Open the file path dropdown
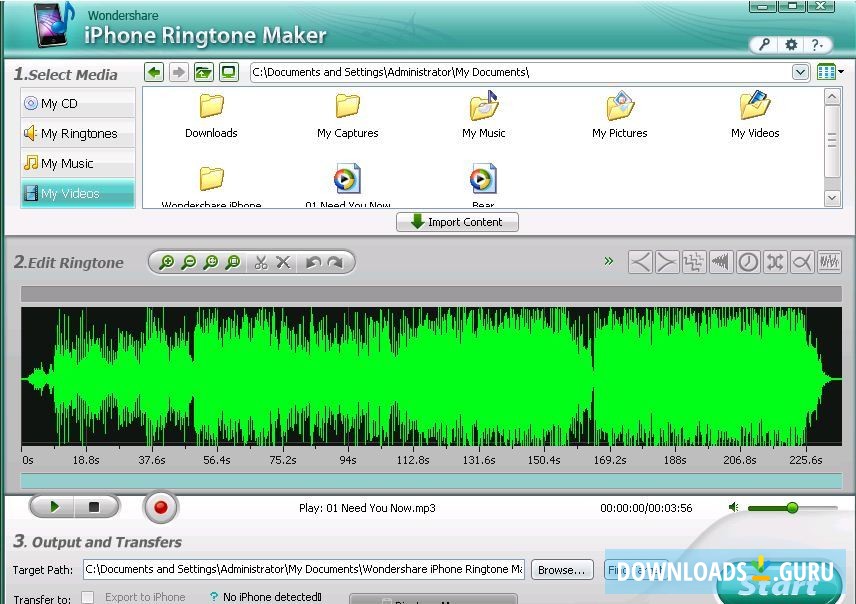 click(x=800, y=72)
